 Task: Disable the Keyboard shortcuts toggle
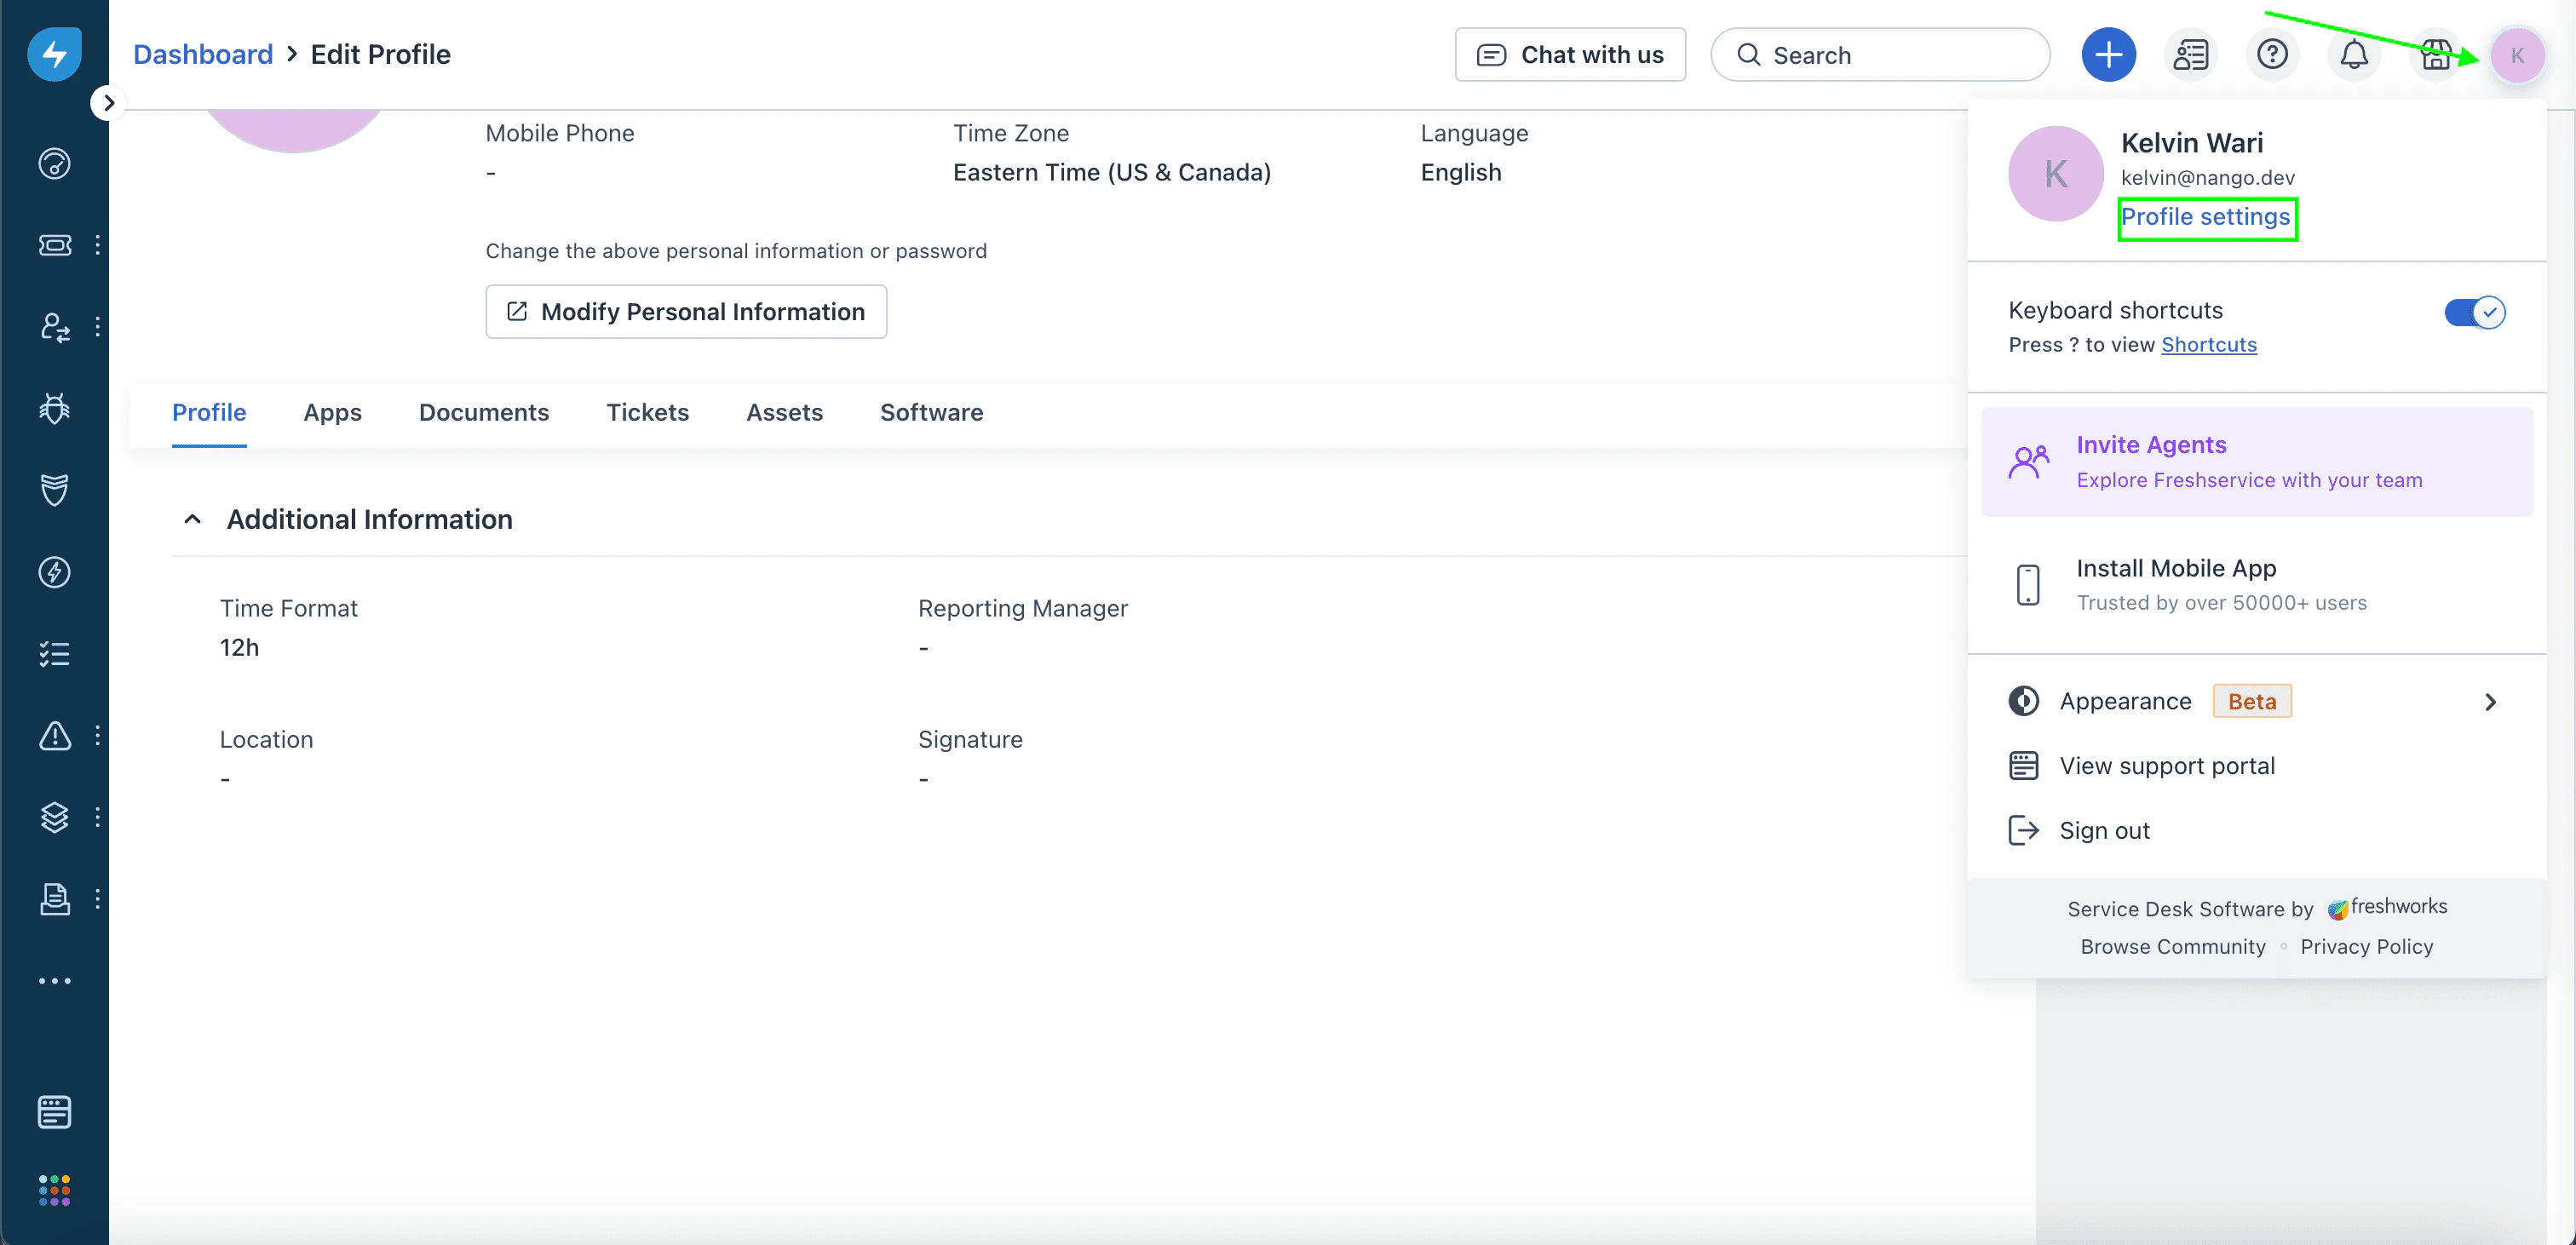2474,312
